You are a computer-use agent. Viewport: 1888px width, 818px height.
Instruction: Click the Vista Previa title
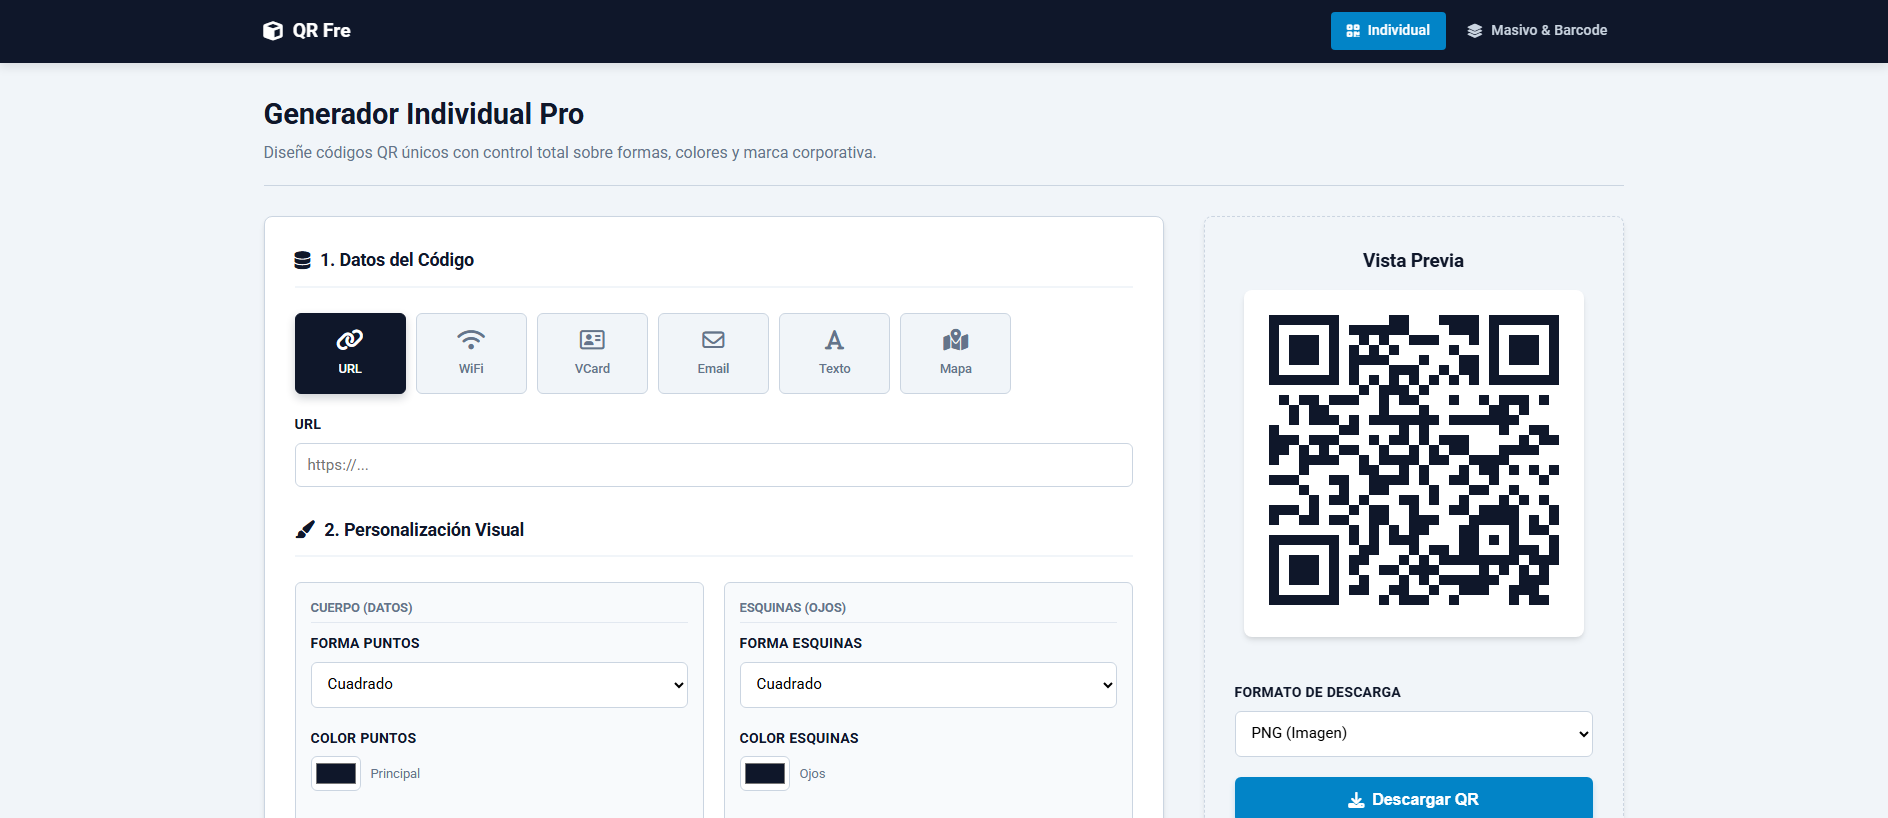[1413, 261]
